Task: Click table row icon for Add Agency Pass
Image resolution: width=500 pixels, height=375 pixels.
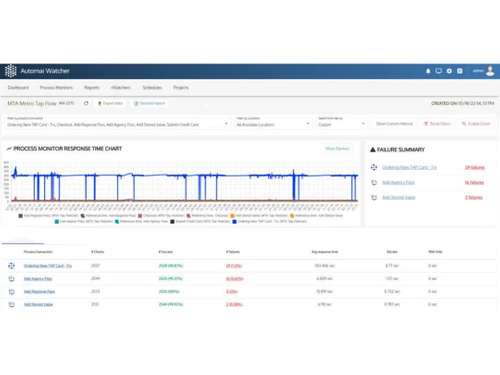Action: pos(11,279)
